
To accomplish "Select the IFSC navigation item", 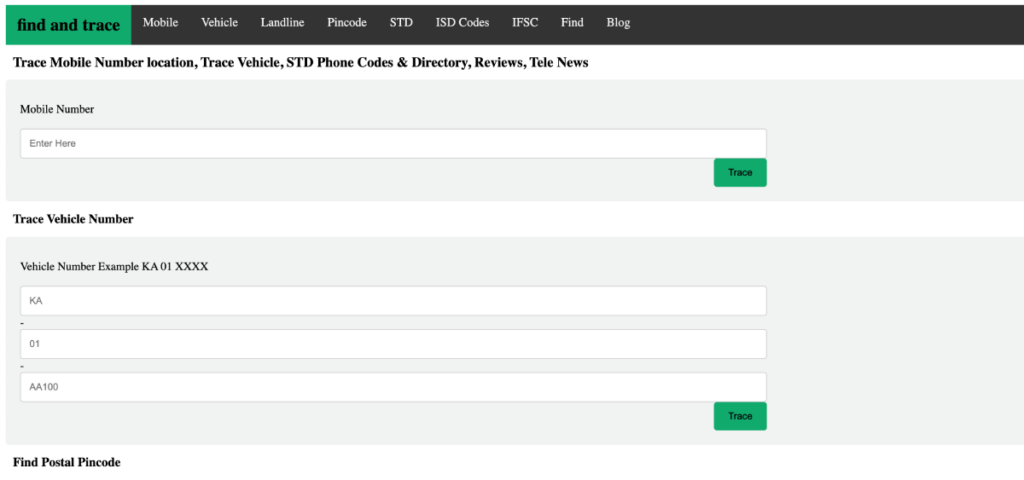I will click(x=525, y=23).
